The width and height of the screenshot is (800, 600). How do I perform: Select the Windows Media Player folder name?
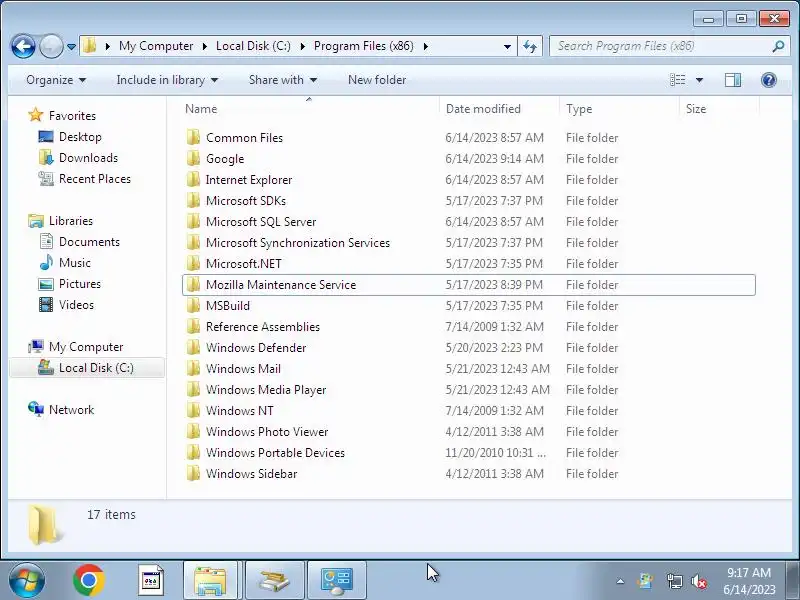(266, 390)
